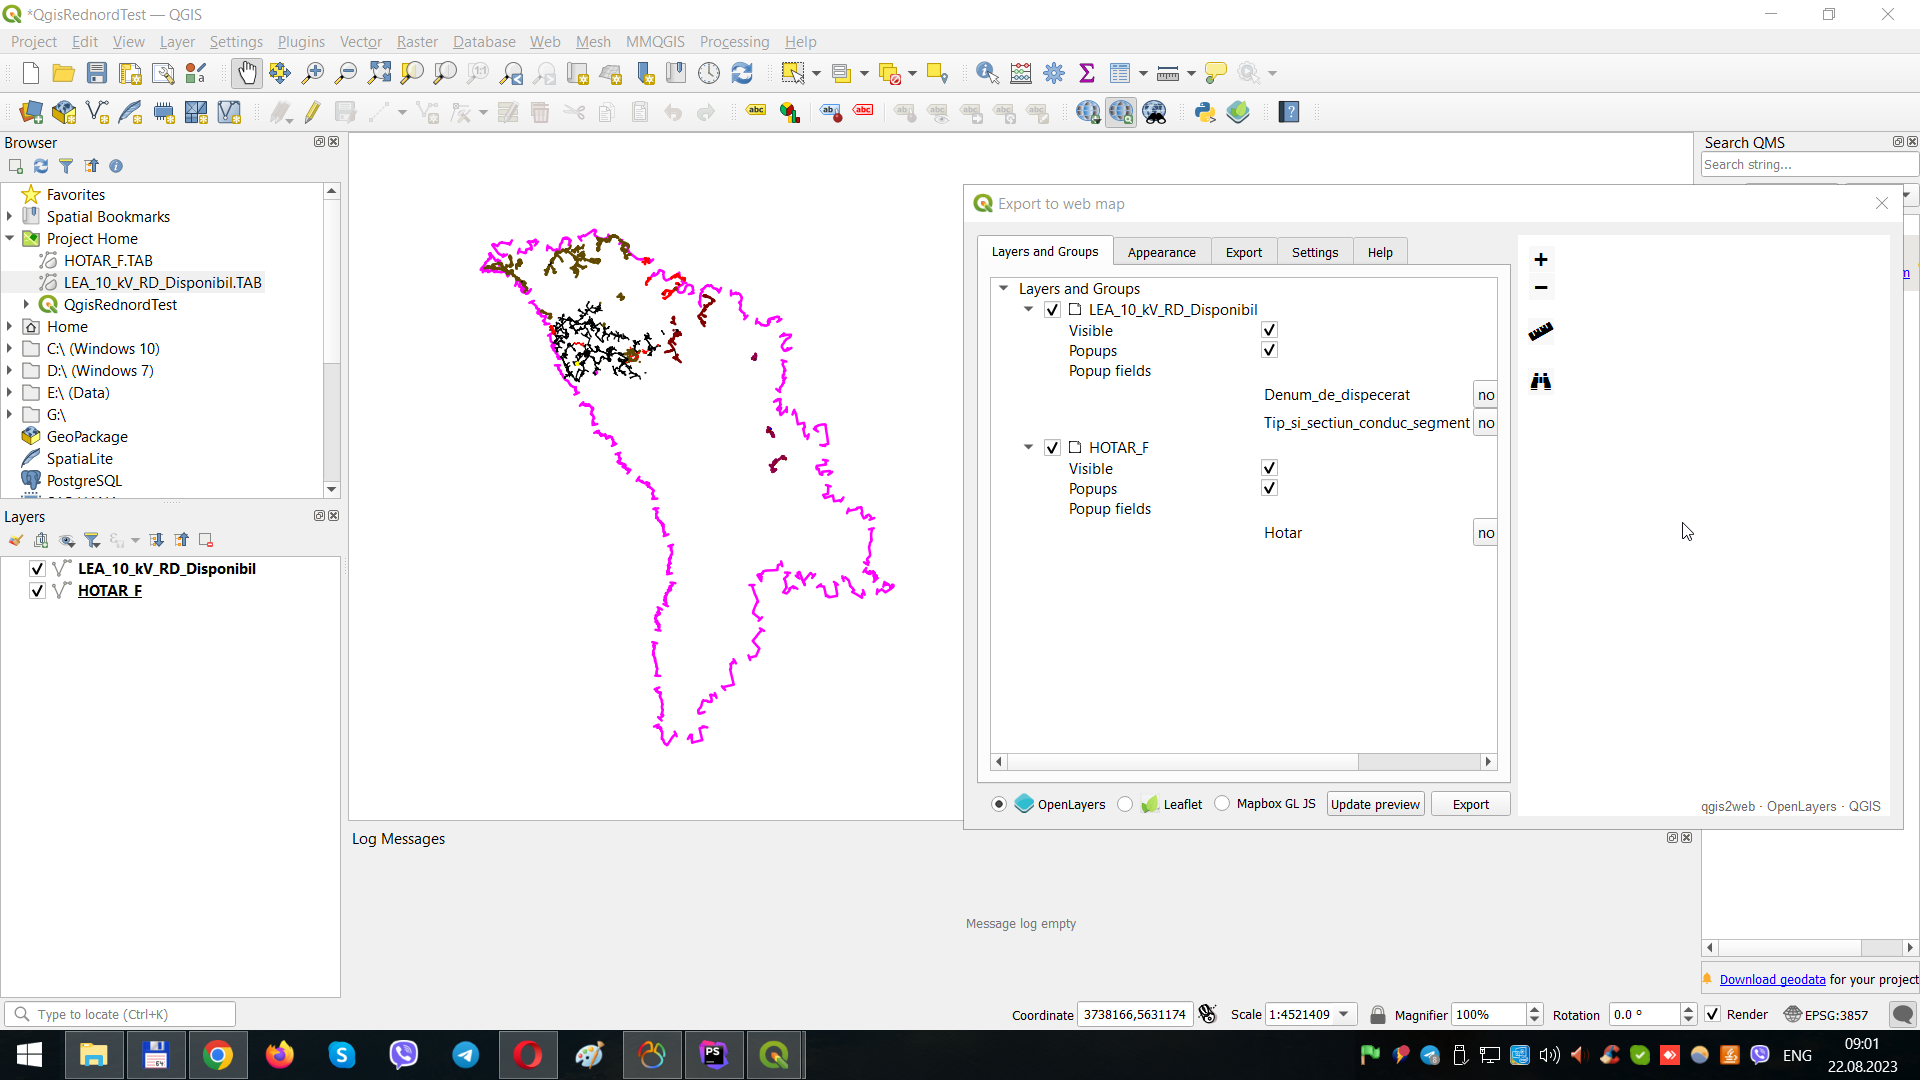Toggle Popups checkbox for HOTAR_F
Viewport: 1920px width, 1080px height.
coord(1269,488)
